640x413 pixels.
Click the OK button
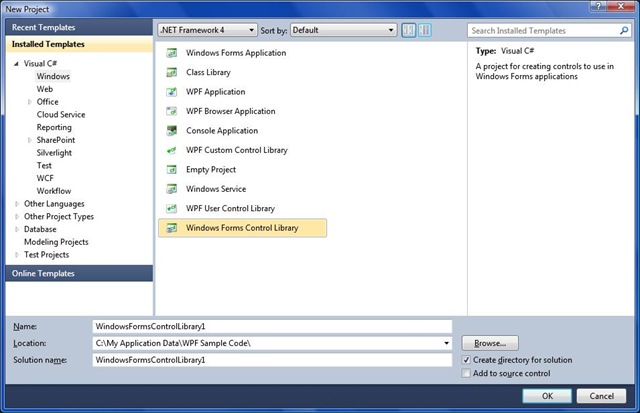[x=547, y=396]
